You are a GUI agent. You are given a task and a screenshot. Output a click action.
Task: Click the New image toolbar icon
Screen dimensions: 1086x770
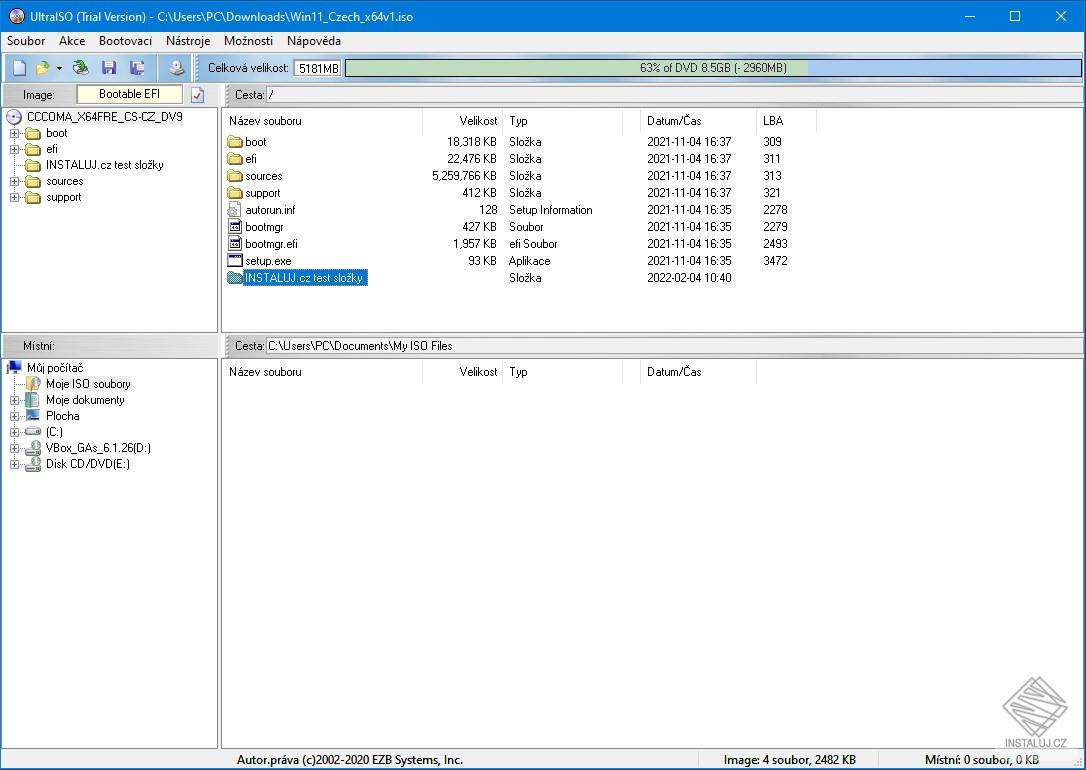click(19, 68)
